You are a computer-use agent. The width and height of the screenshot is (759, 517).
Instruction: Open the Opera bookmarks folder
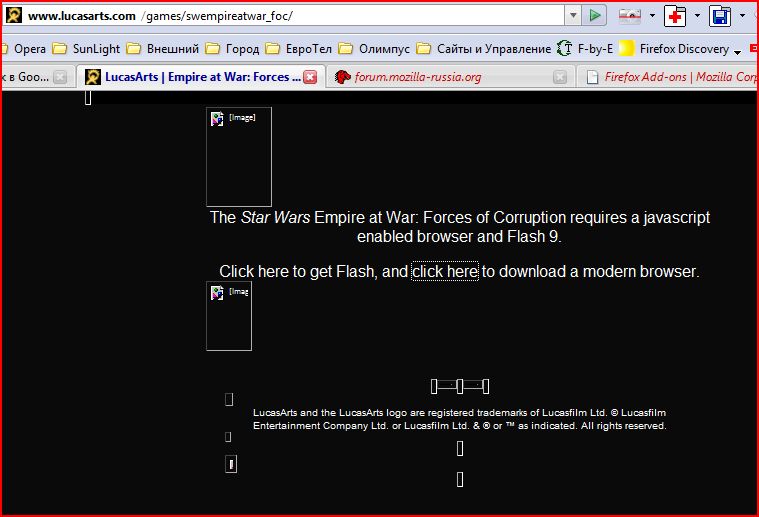coord(24,49)
